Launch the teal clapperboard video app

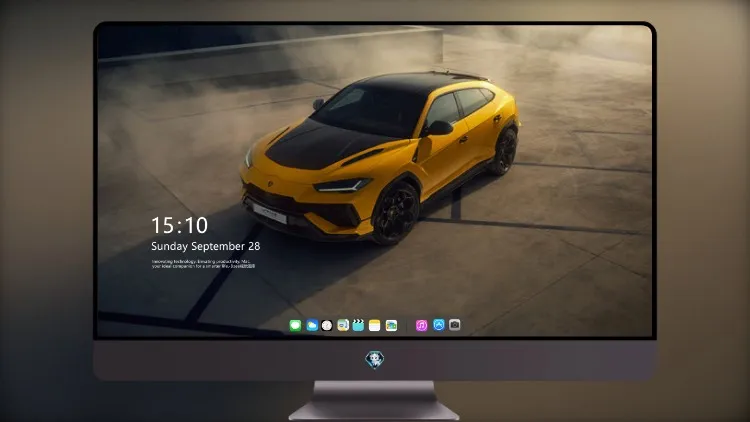coord(358,325)
